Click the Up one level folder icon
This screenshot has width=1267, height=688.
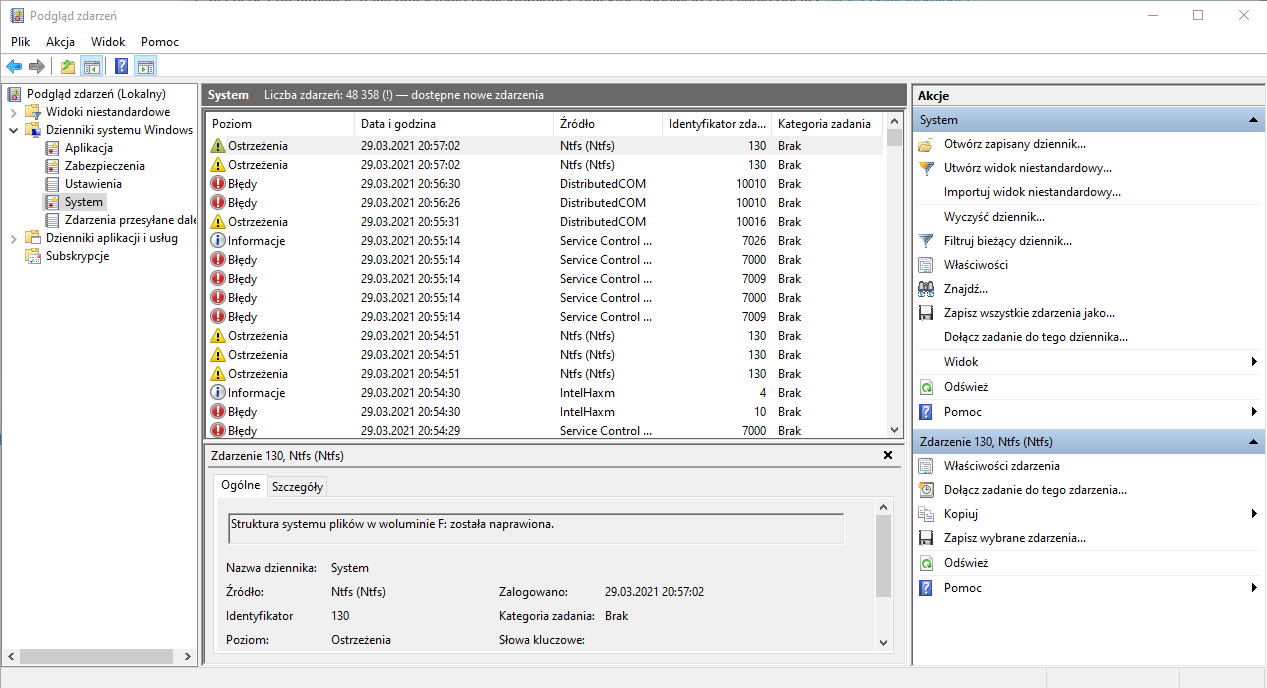tap(67, 67)
